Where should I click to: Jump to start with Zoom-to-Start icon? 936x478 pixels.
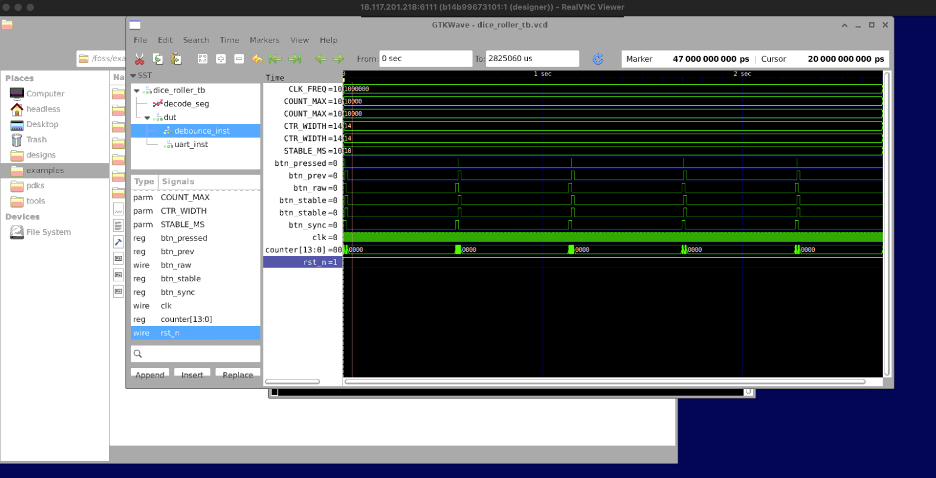(x=275, y=59)
